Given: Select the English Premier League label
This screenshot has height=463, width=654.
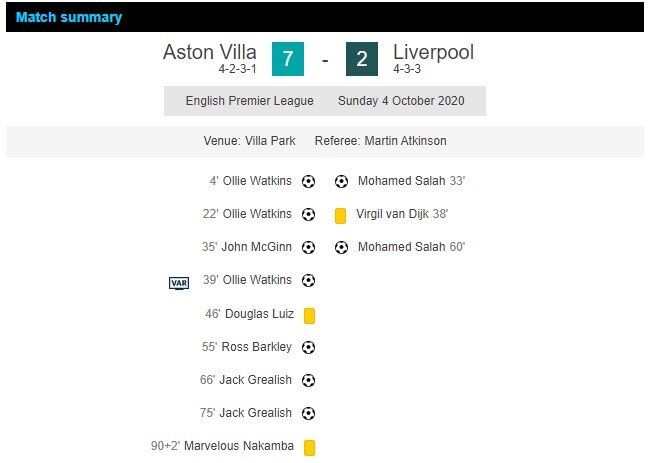Looking at the screenshot, I should pos(249,101).
